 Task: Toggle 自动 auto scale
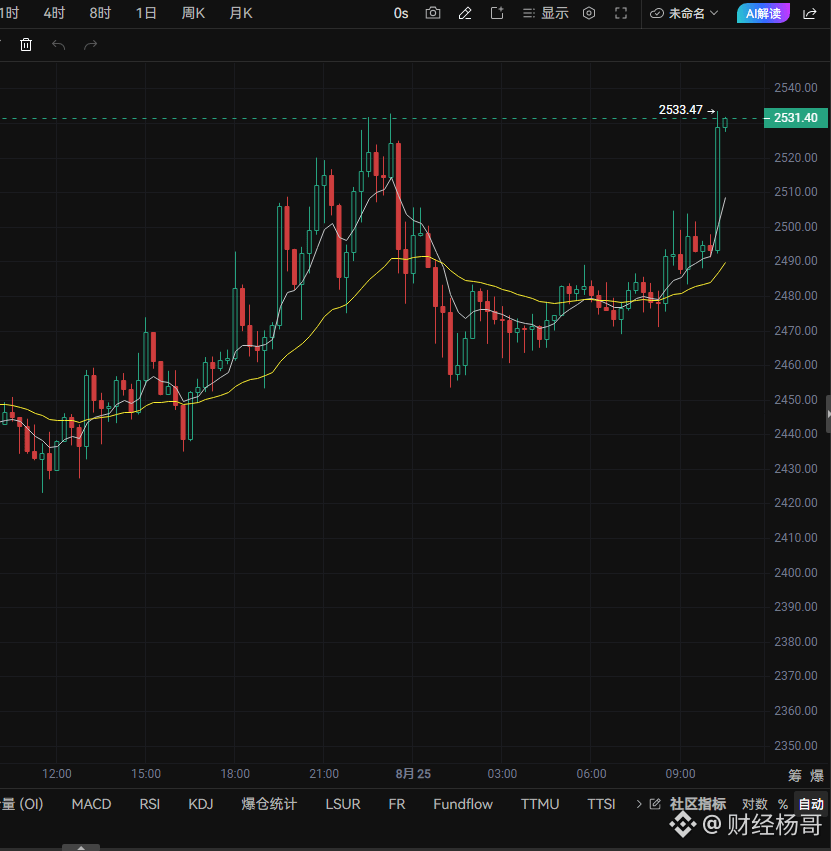(x=811, y=804)
